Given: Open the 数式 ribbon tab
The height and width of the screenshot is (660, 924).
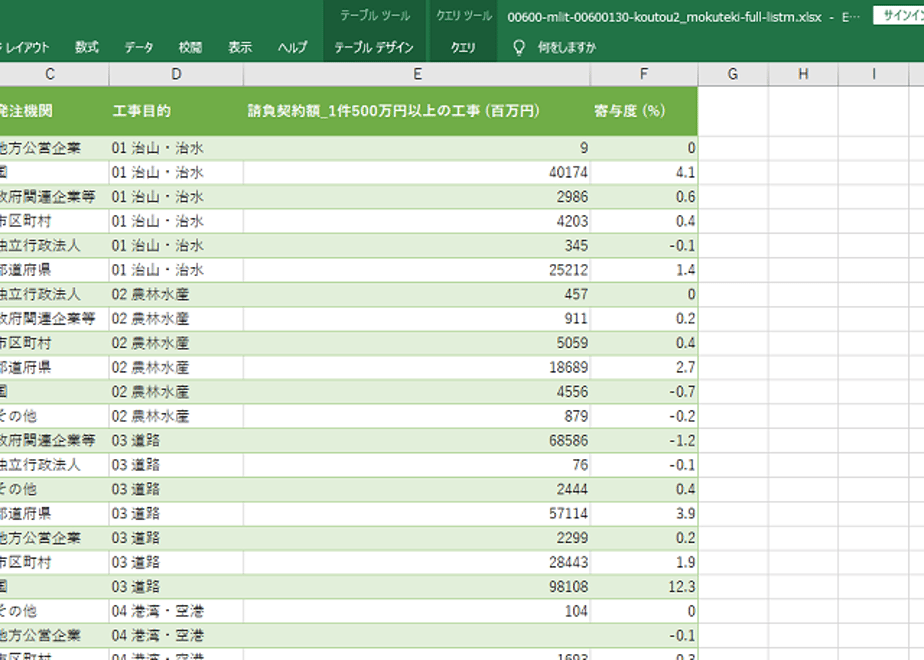Looking at the screenshot, I should click(87, 47).
